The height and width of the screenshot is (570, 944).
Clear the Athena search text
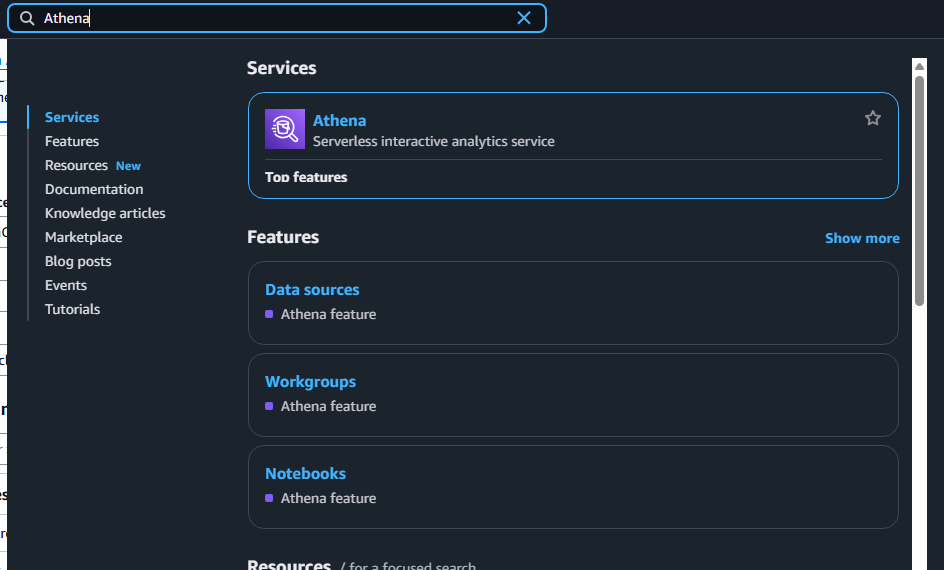[524, 18]
